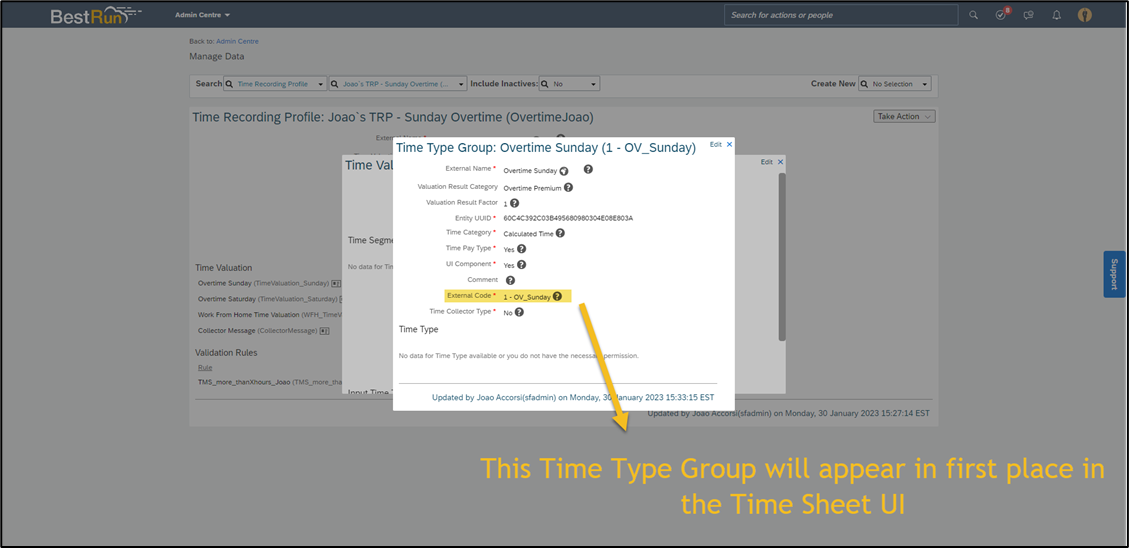Focus the search for actions or people field
This screenshot has width=1129, height=548.
pyautogui.click(x=840, y=15)
